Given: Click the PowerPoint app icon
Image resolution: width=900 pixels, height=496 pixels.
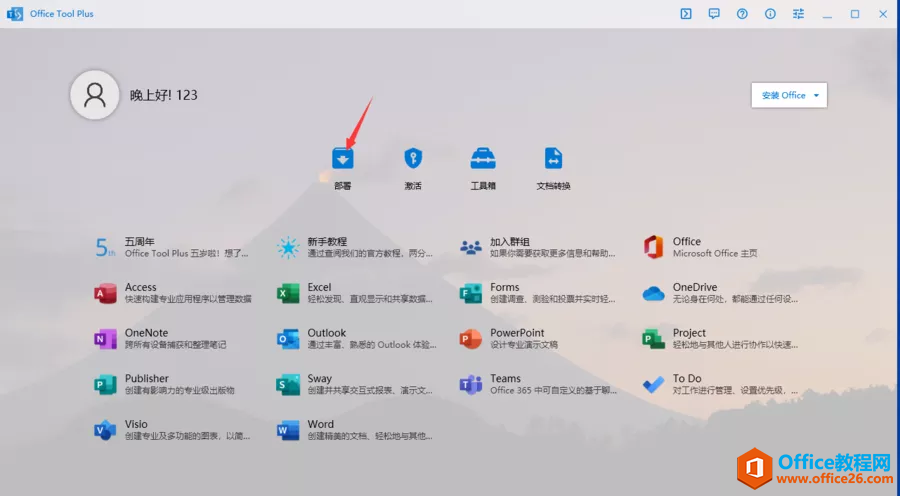Looking at the screenshot, I should click(x=471, y=339).
